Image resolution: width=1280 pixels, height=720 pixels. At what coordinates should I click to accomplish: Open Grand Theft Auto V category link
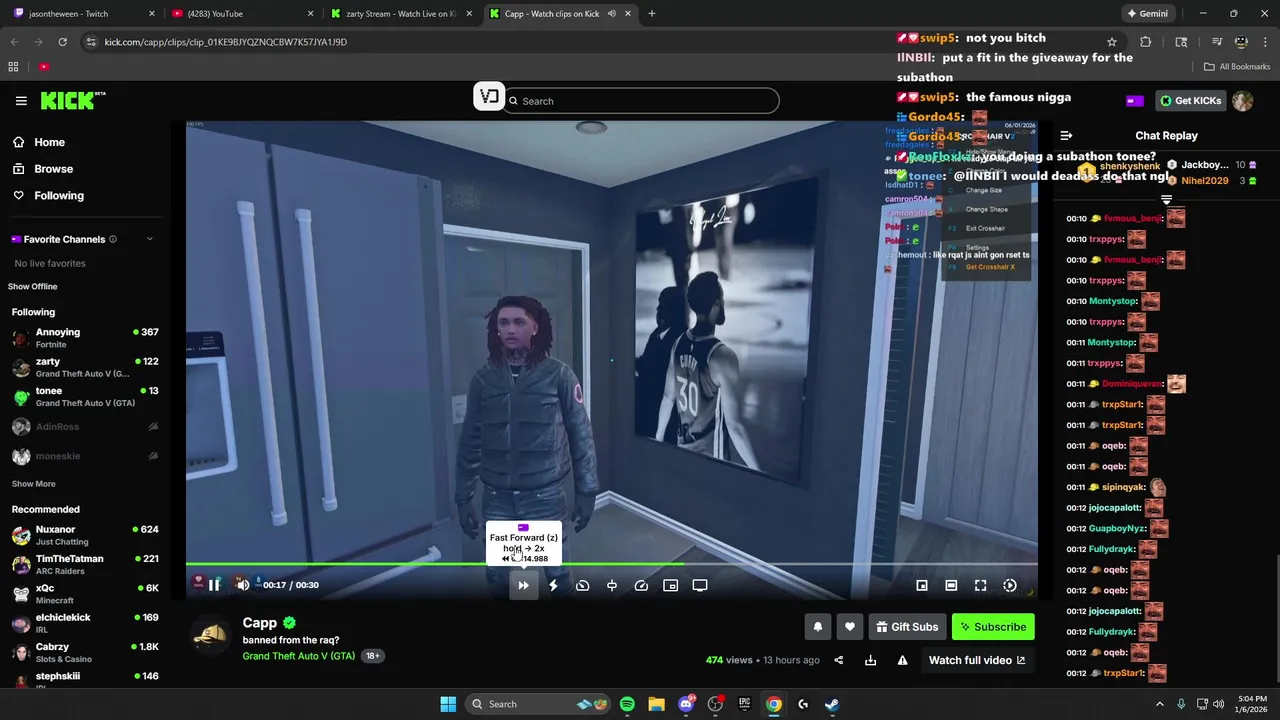coord(298,656)
